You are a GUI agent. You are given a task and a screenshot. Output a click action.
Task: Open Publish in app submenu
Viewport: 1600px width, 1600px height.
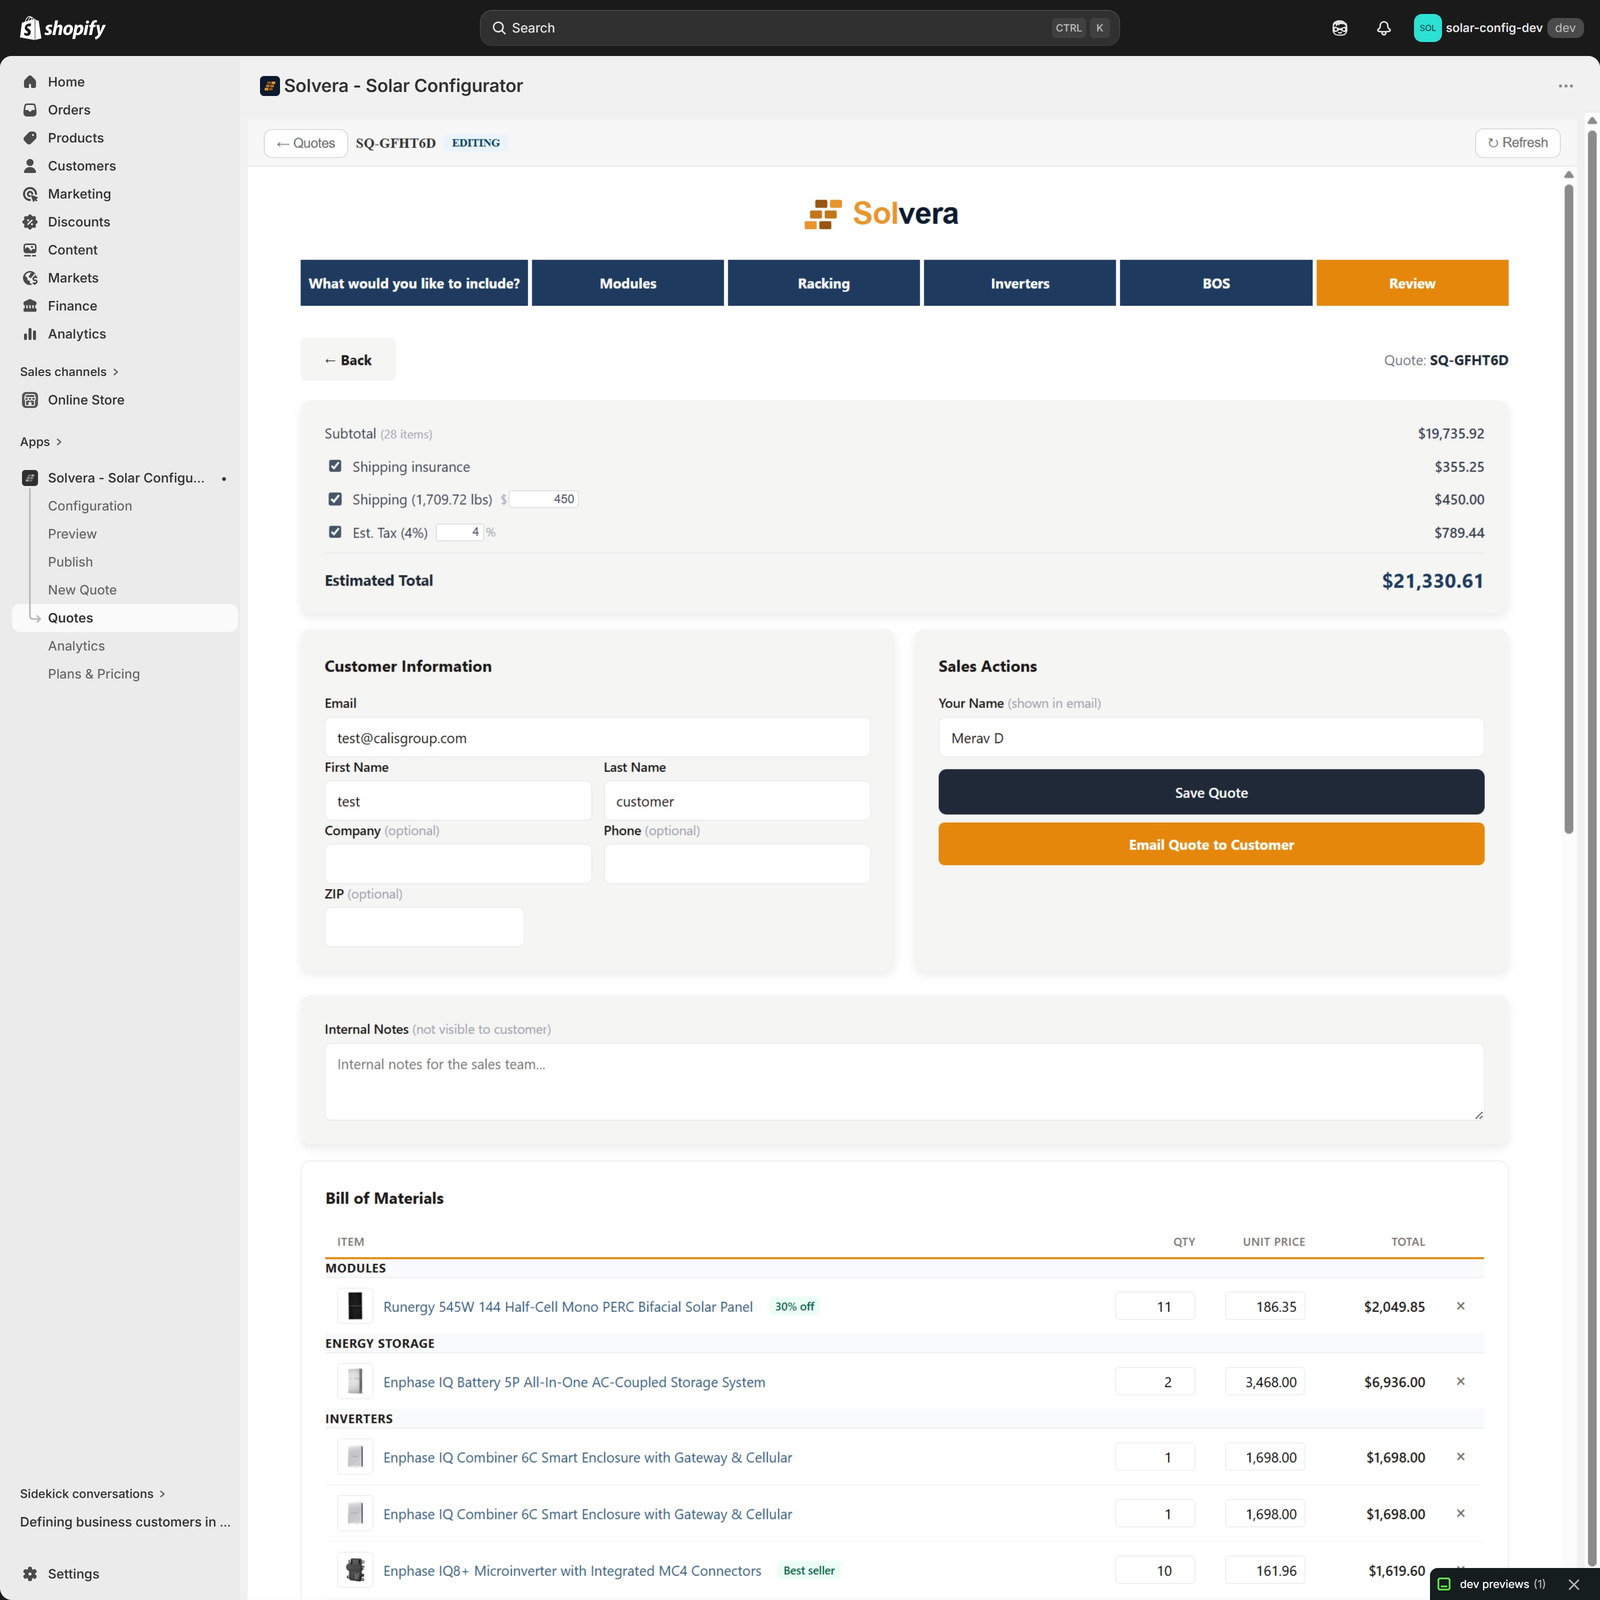70,562
